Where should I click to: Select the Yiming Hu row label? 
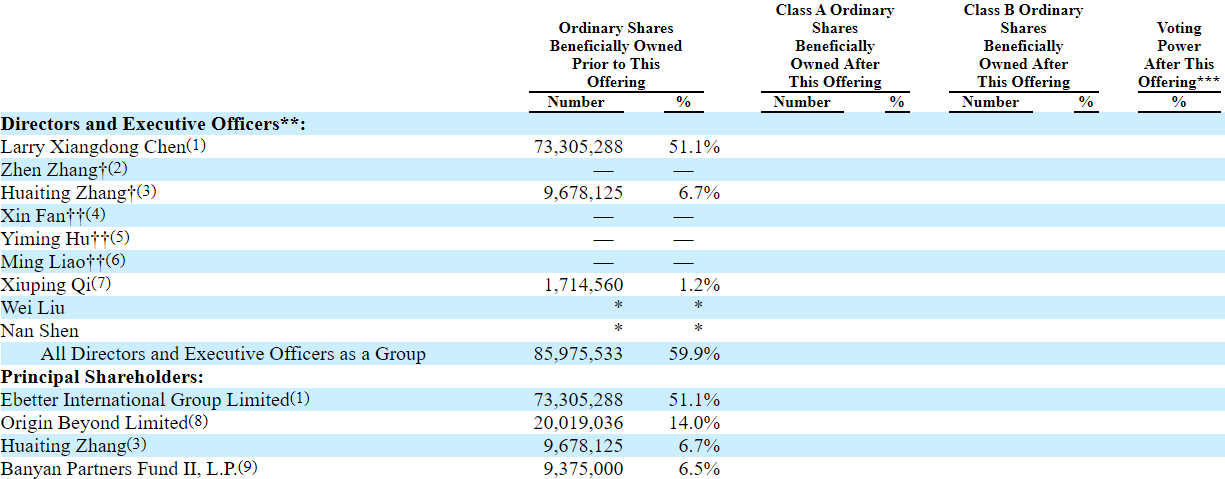click(x=65, y=239)
